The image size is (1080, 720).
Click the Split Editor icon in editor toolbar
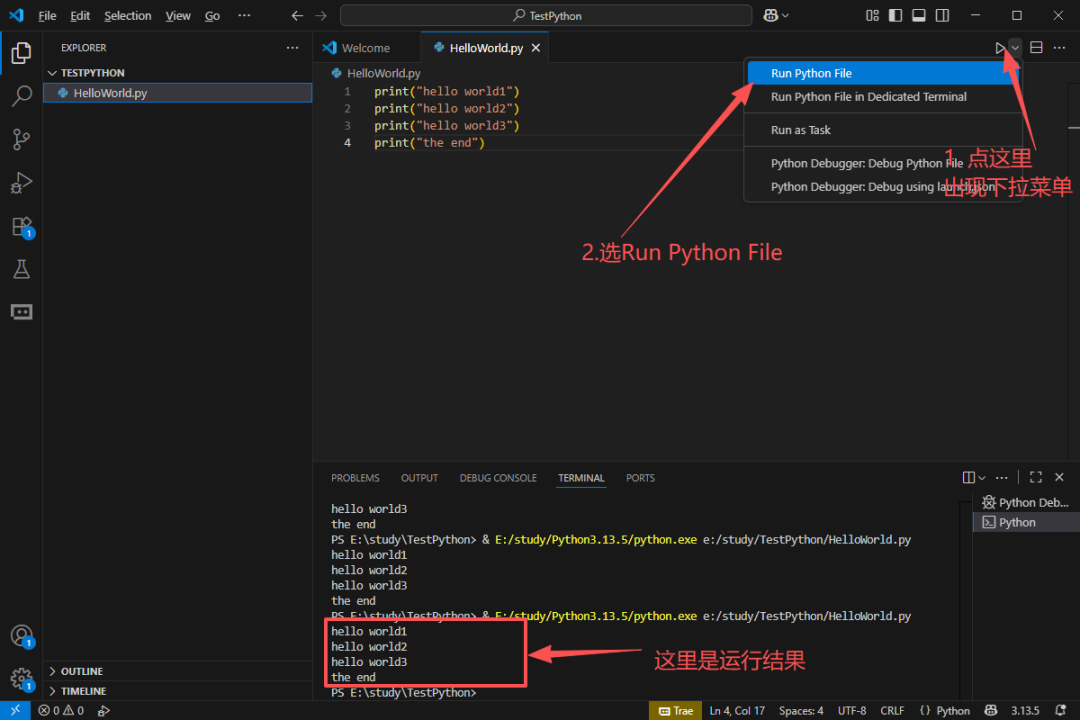click(x=1036, y=48)
